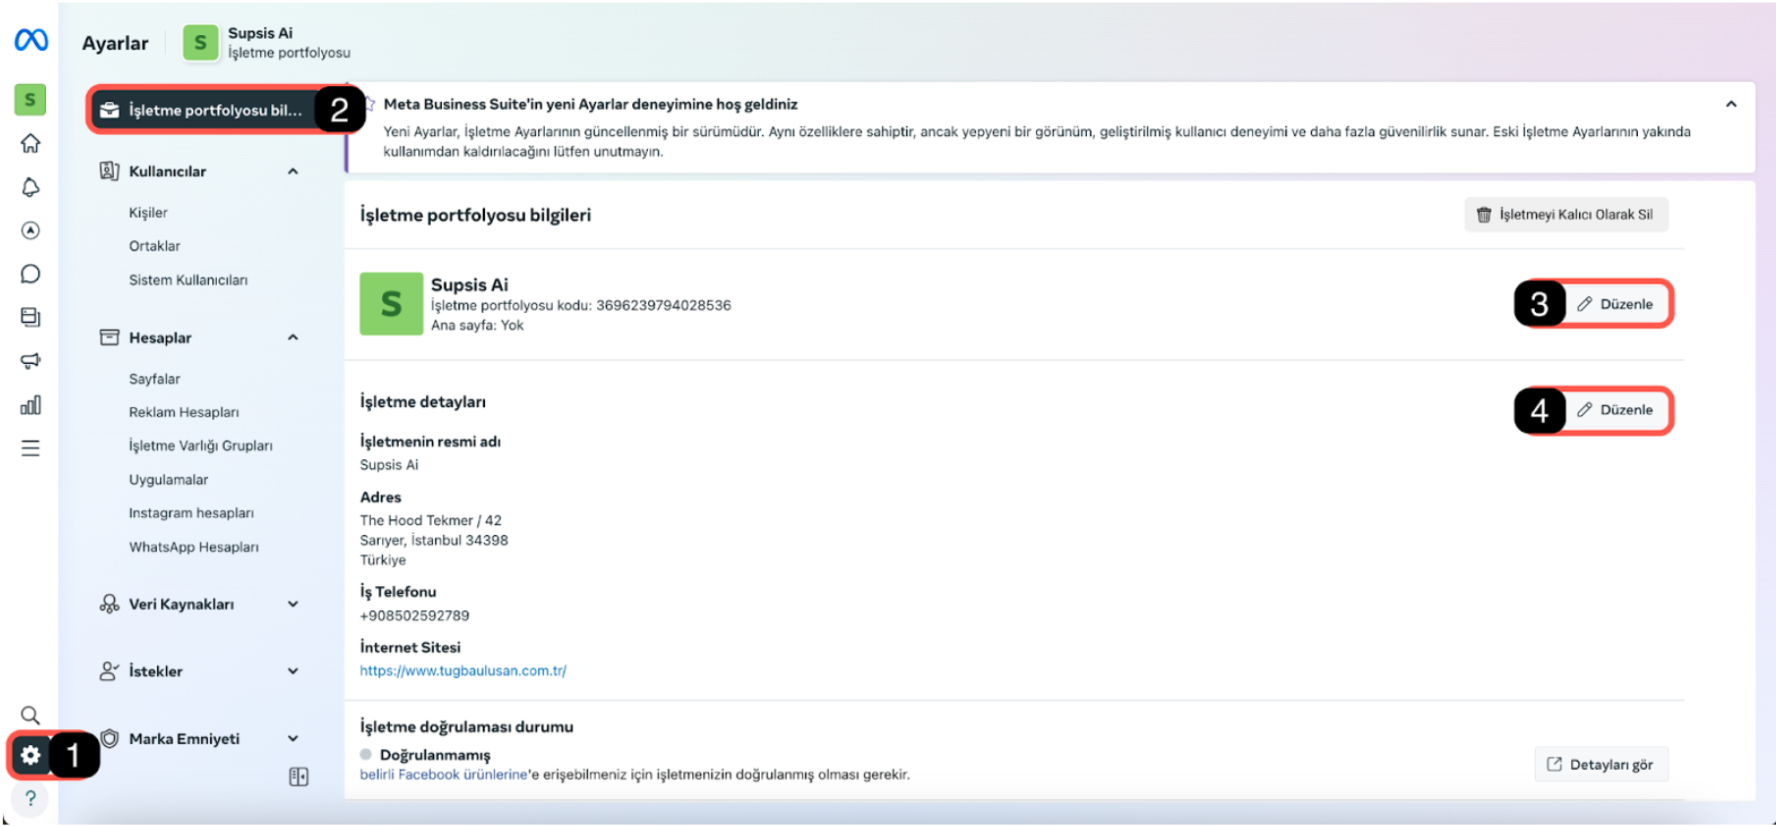This screenshot has width=1776, height=826.
Task: Click Düzenle next to Supsis Ai profile
Action: click(x=1615, y=304)
